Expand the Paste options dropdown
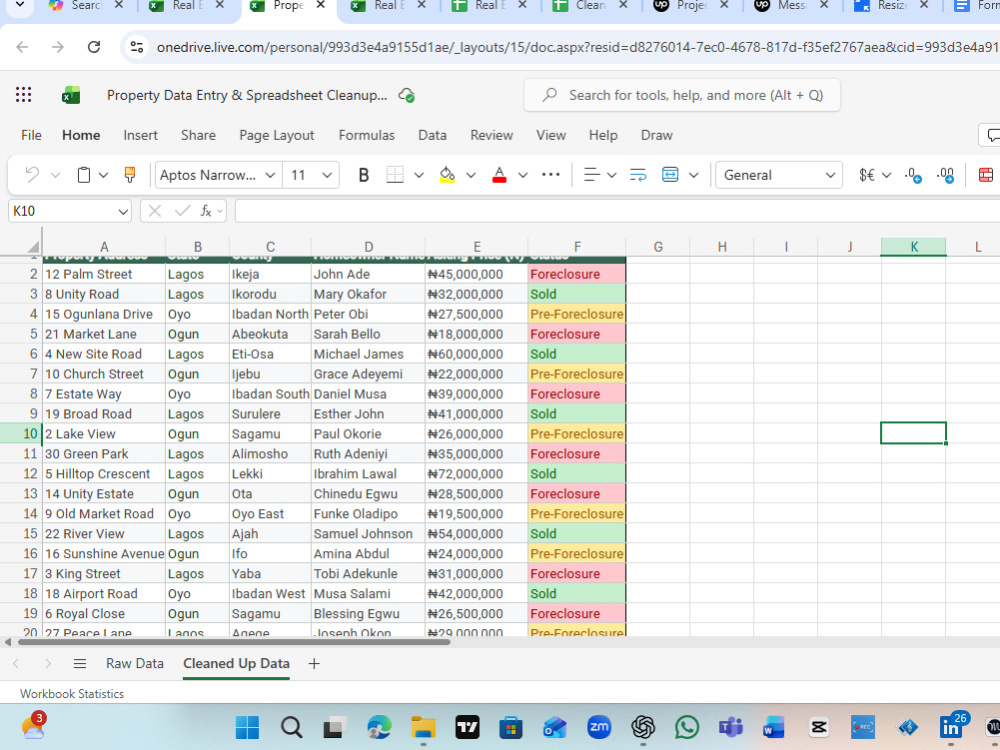 [x=103, y=175]
